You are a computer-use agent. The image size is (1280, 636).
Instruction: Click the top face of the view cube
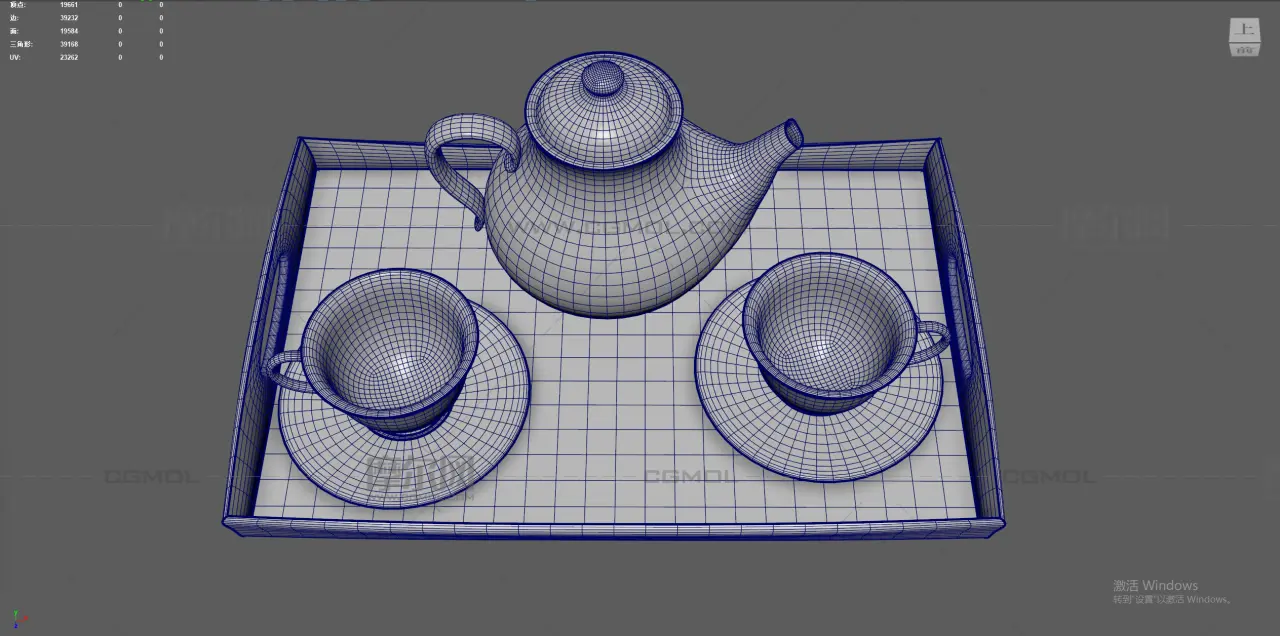tap(1244, 30)
